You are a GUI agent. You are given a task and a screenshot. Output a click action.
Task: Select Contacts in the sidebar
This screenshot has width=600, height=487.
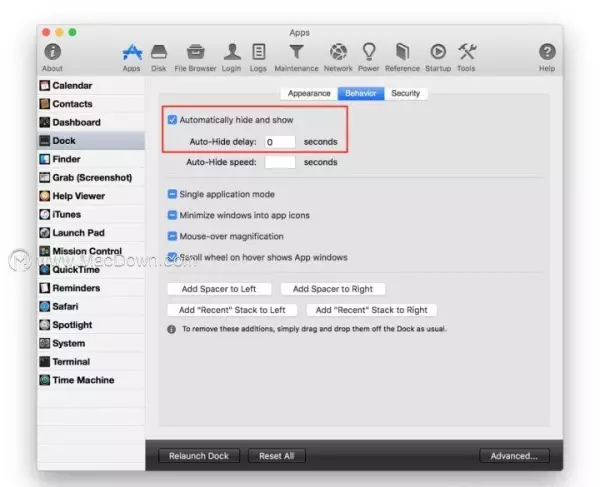[x=91, y=104]
